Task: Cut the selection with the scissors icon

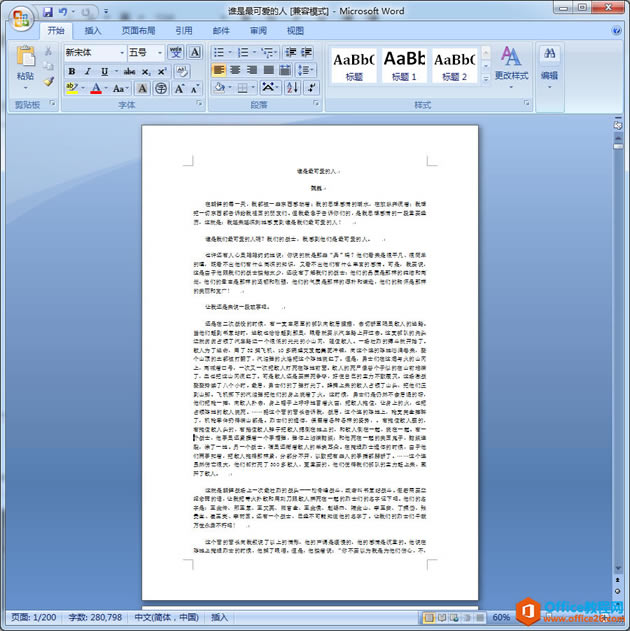Action: click(48, 51)
